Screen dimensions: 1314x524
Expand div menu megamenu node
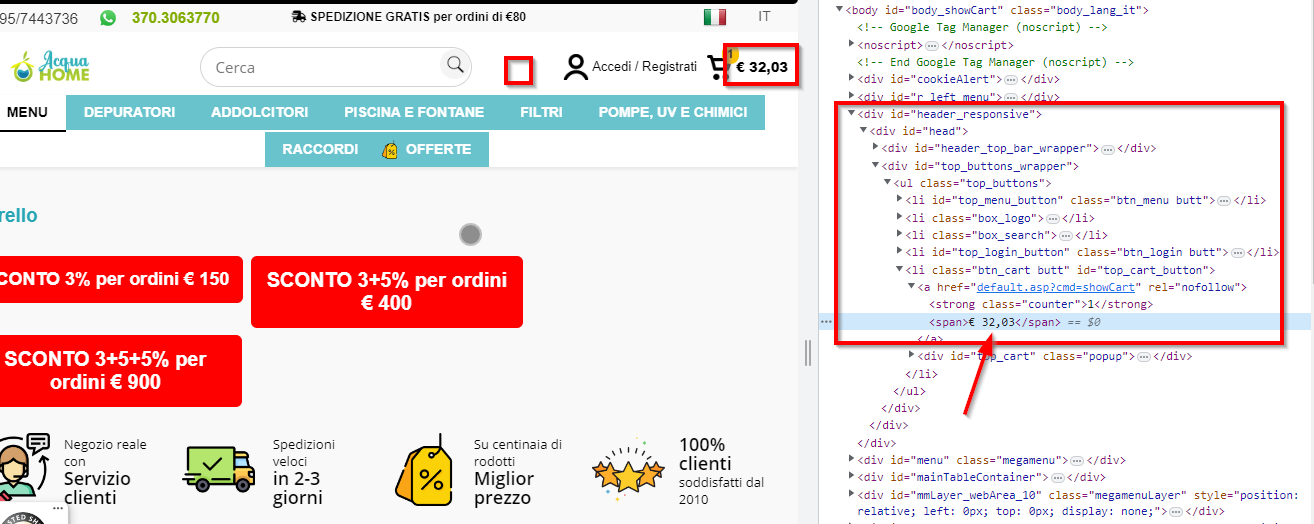[851, 460]
